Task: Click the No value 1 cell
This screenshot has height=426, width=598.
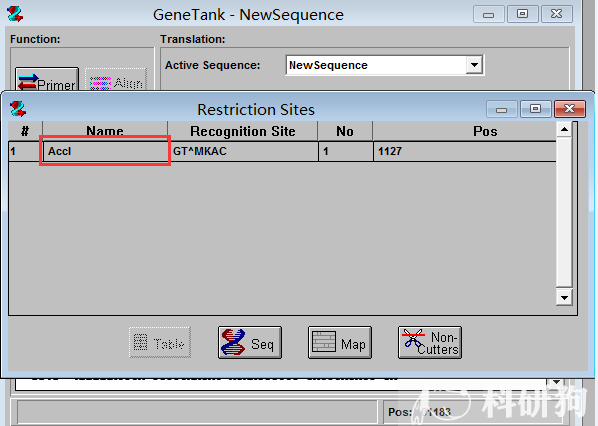Action: click(x=346, y=151)
